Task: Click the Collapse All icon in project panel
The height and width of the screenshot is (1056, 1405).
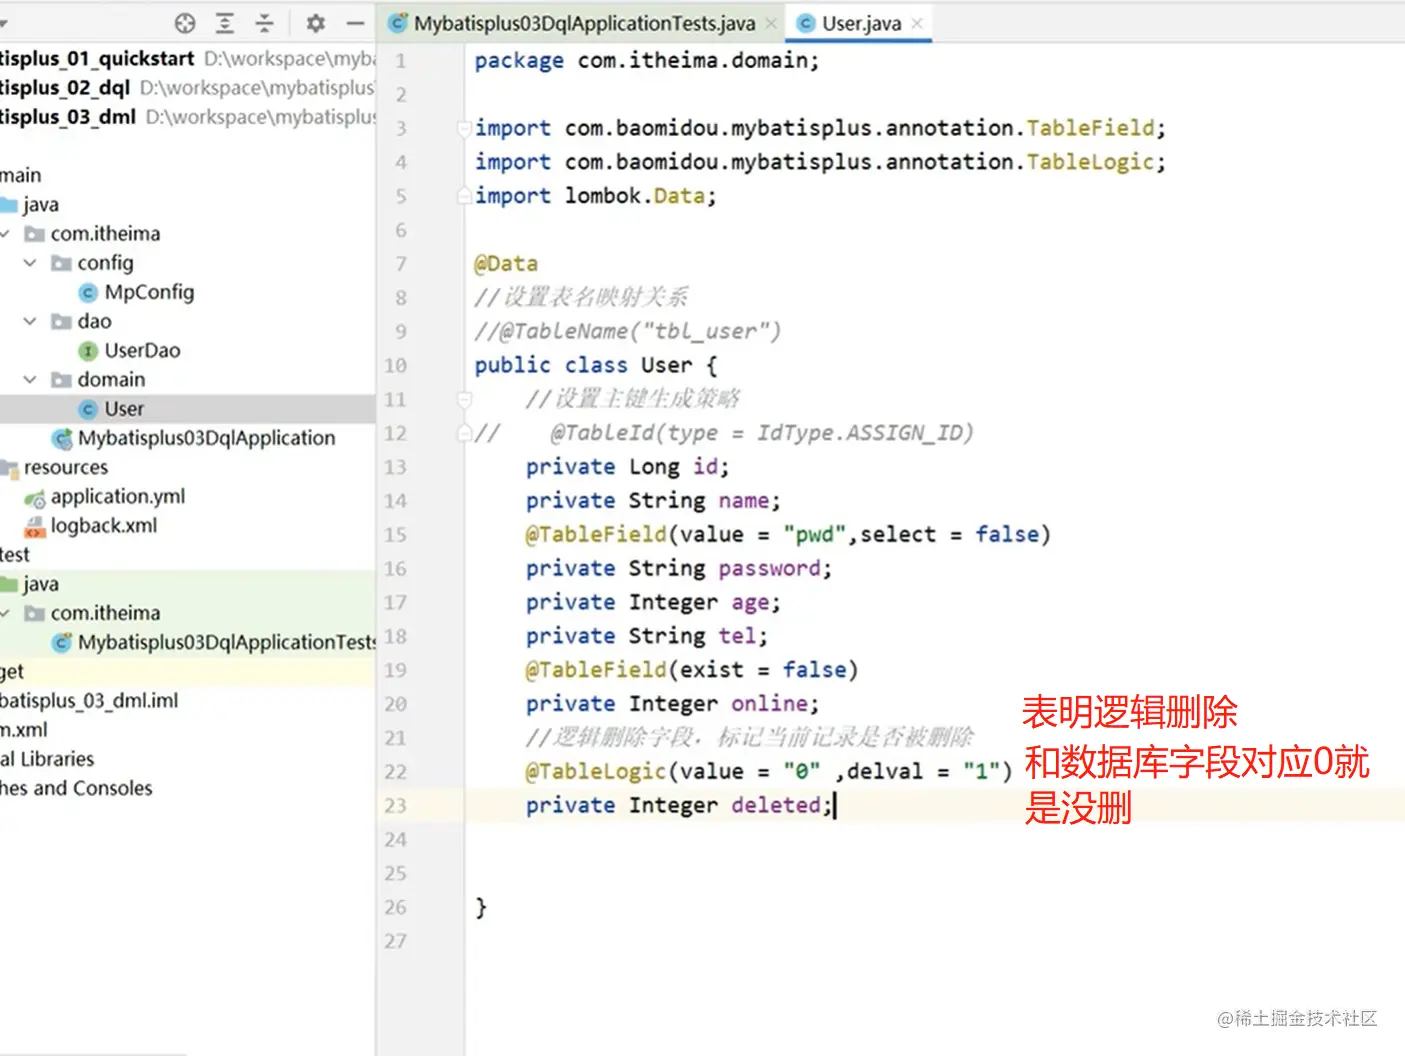Action: click(x=265, y=23)
